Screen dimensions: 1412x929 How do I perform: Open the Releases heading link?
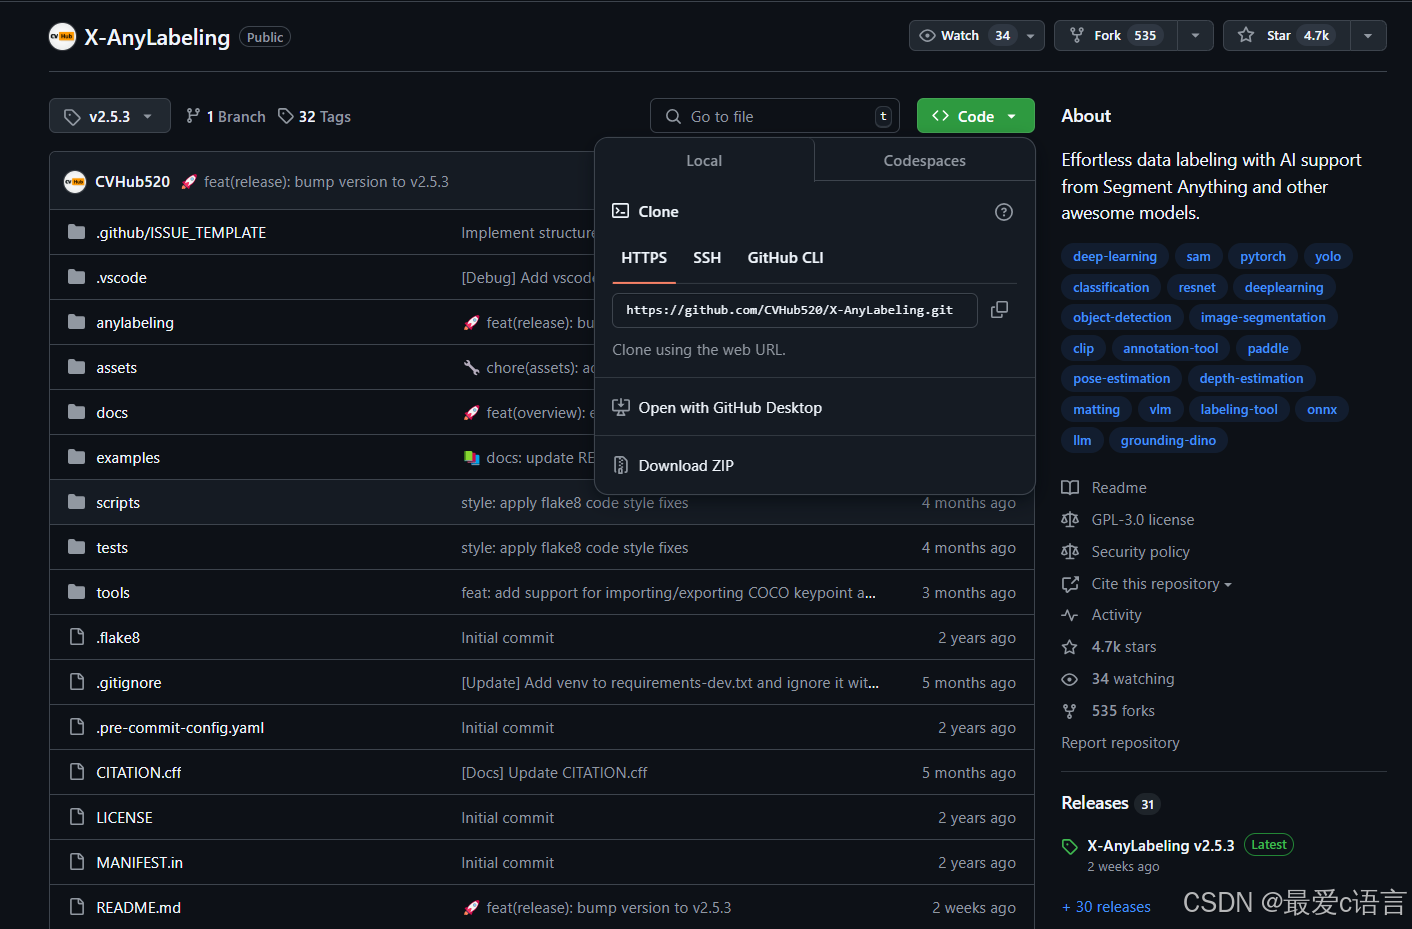point(1095,803)
